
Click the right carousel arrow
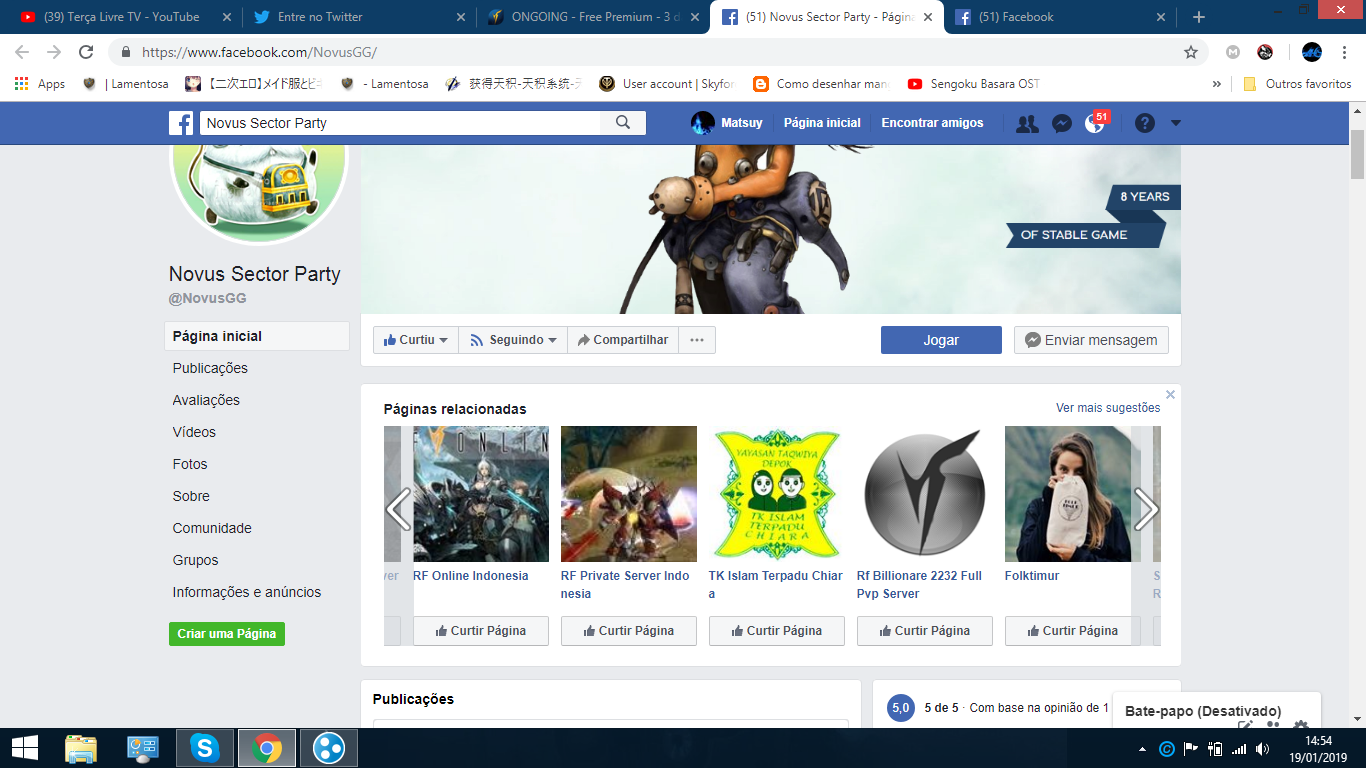[x=1146, y=509]
